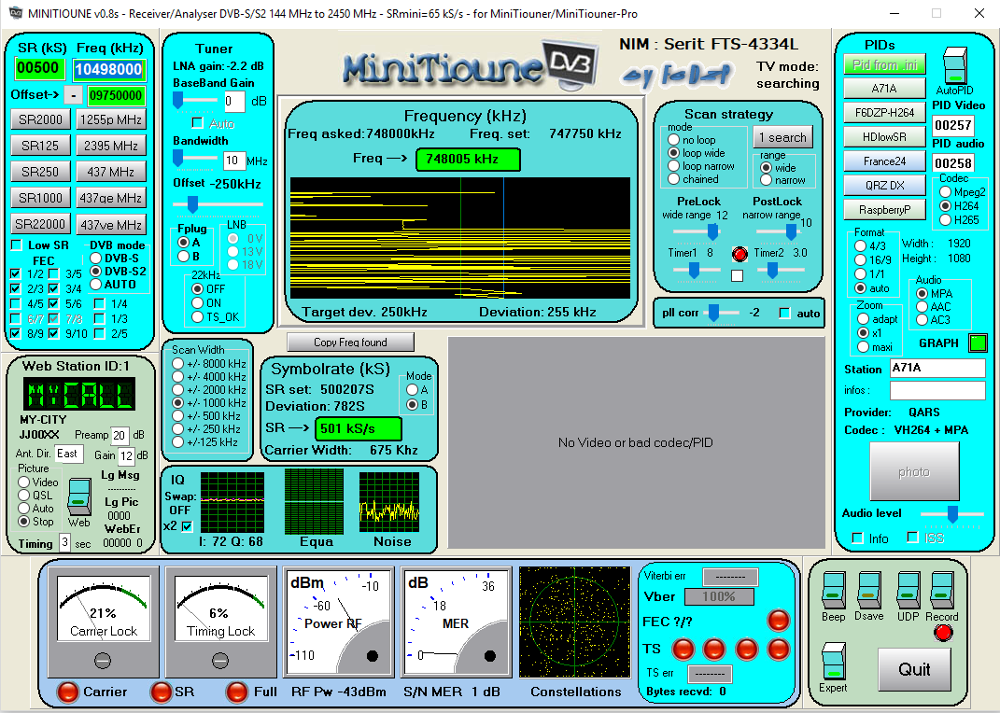Click the Copy Freq found button
Viewport: 1000px width, 713px height.
point(350,342)
